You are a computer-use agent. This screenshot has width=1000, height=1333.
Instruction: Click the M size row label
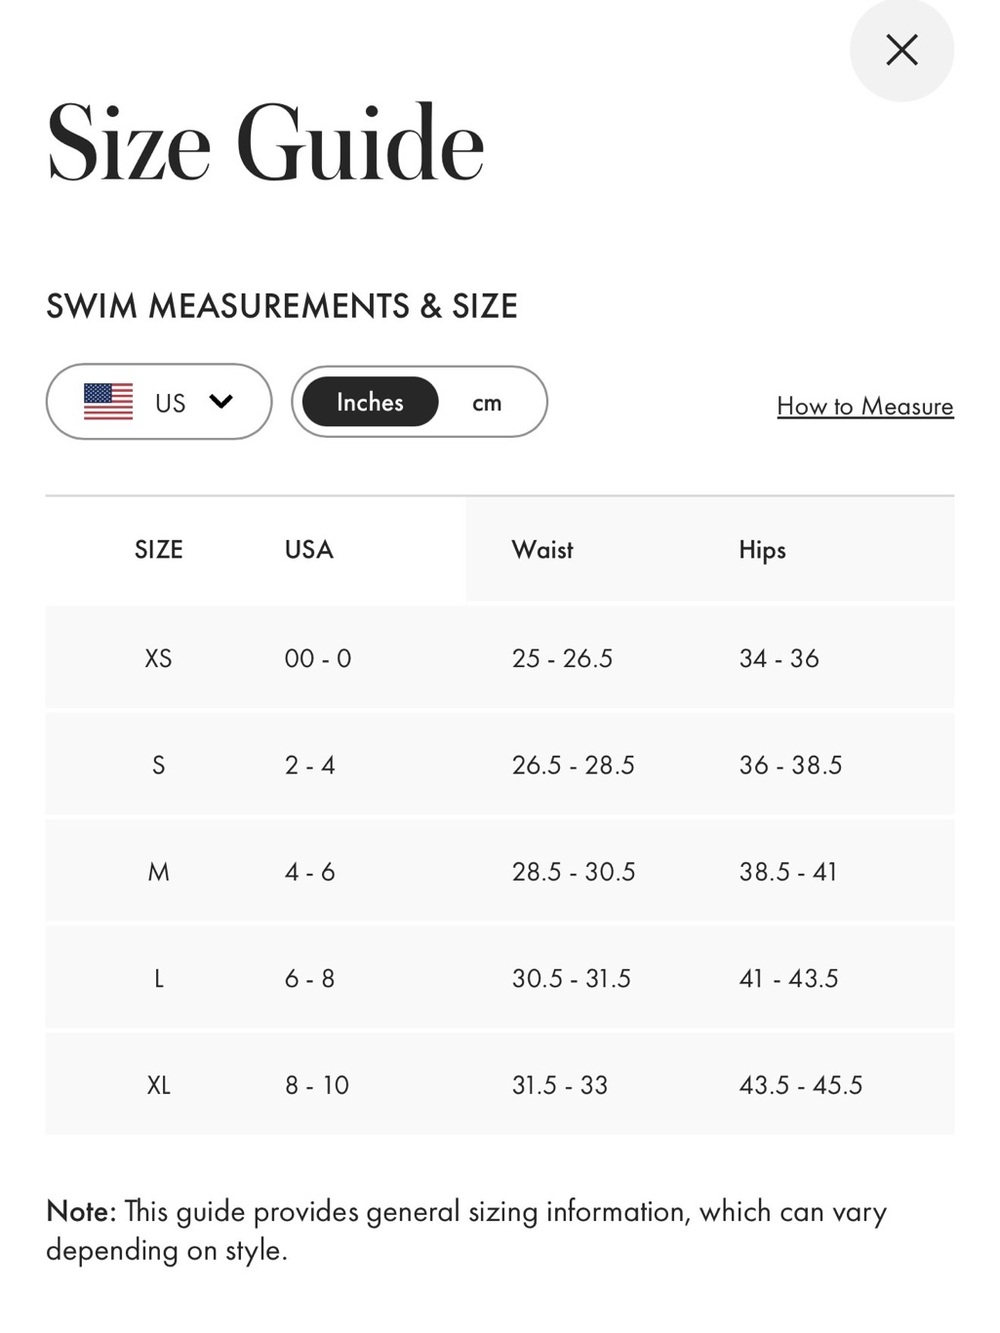pos(158,872)
